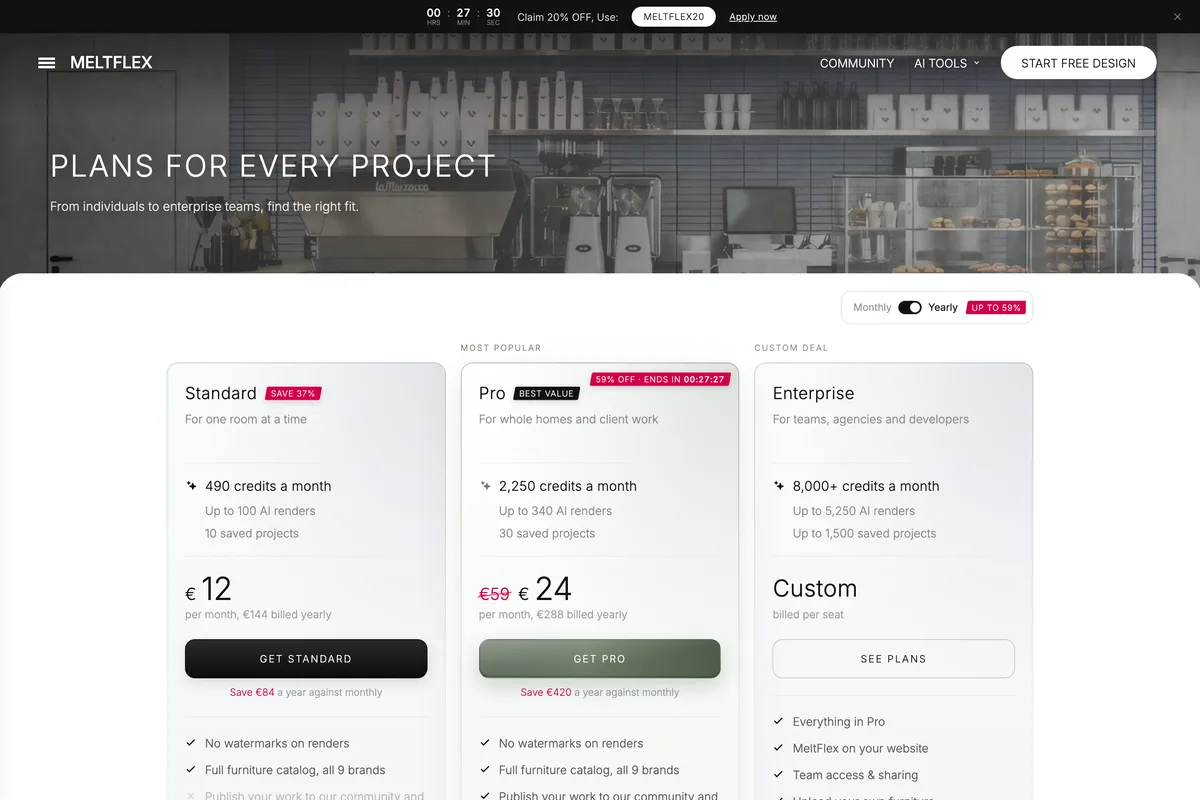Open the COMMUNITY page
The height and width of the screenshot is (800, 1200).
tap(857, 63)
